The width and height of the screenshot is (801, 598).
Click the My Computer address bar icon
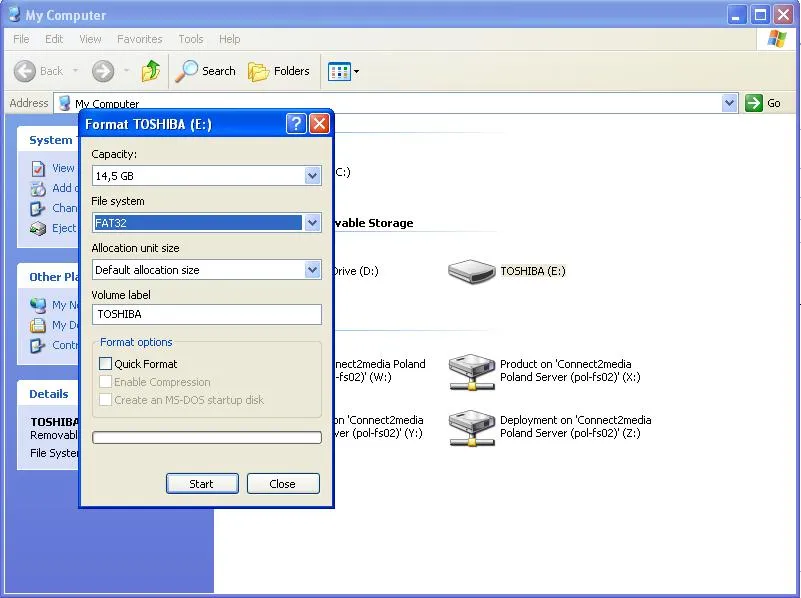click(64, 103)
